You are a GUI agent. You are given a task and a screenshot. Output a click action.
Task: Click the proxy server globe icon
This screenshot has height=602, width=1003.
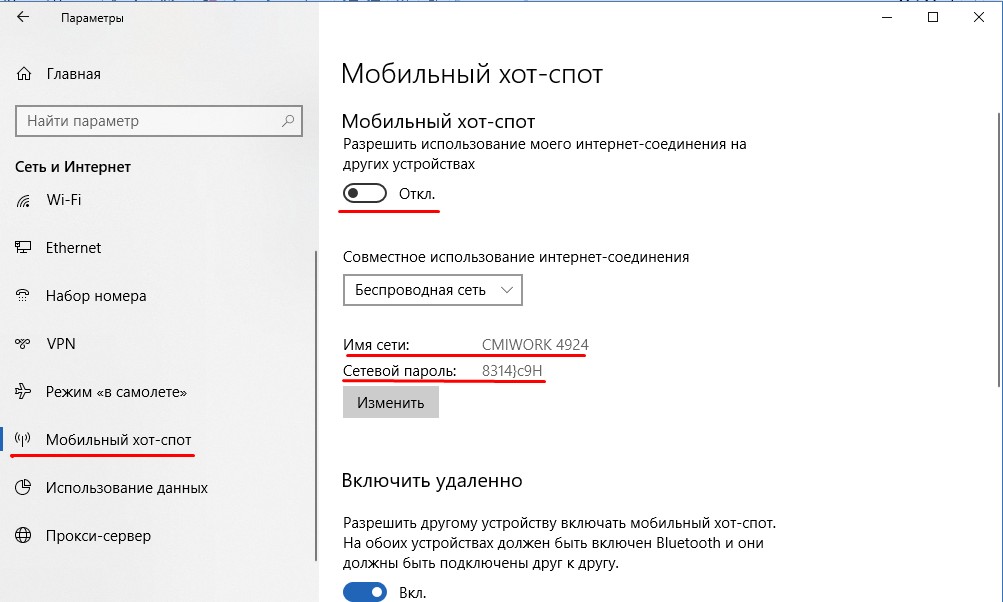click(24, 536)
